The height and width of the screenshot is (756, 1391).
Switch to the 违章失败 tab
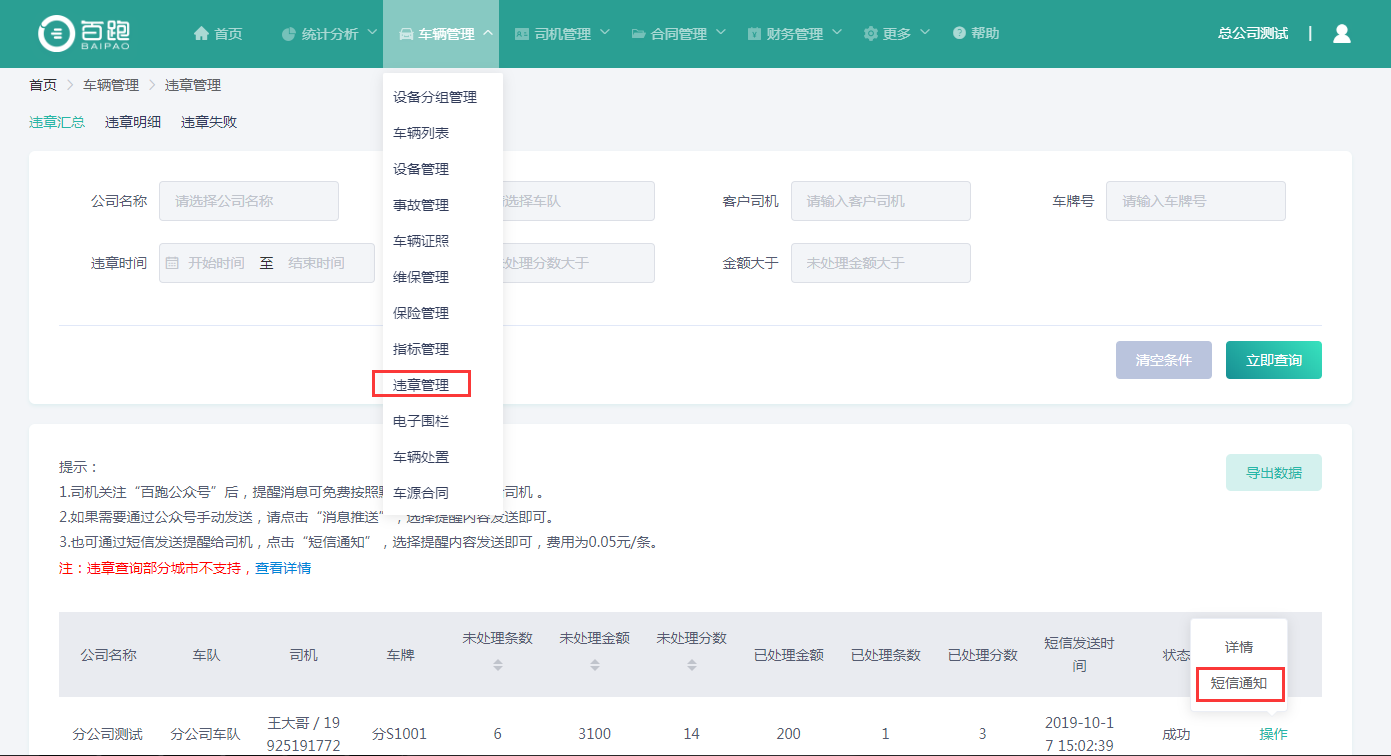209,122
